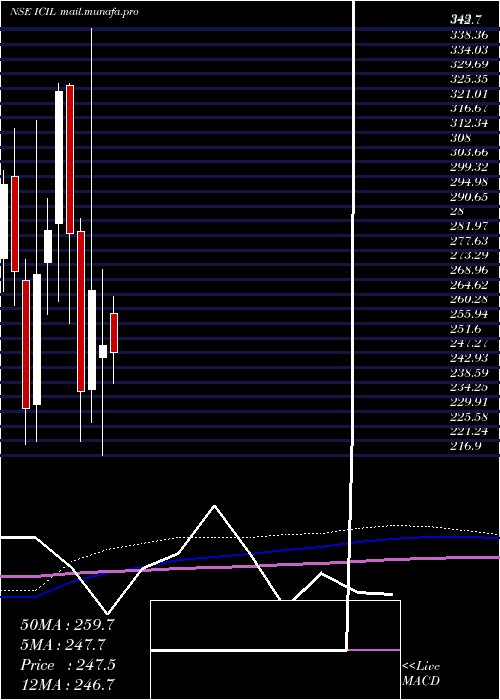Click the NSE ICIL mail.munafa.pro title text
This screenshot has height=700, width=500.
(x=74, y=12)
